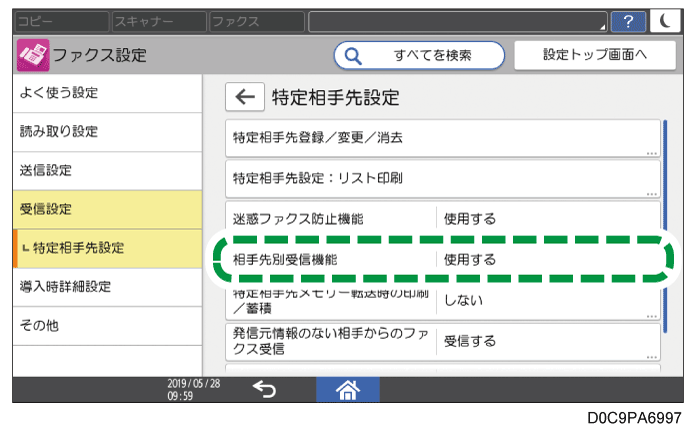Go to home screen icon
This screenshot has width=695, height=431.
point(348,390)
